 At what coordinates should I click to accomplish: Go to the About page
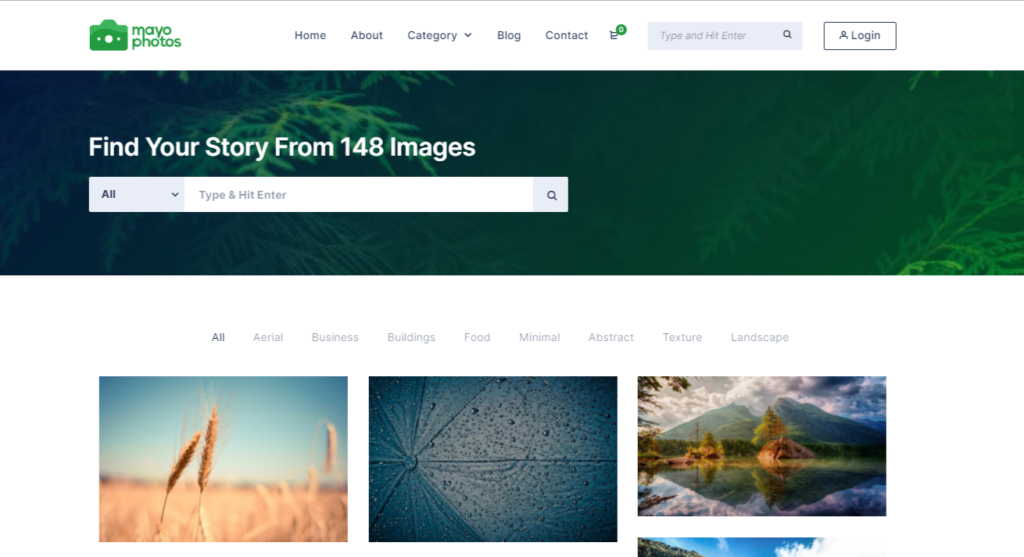pyautogui.click(x=366, y=35)
